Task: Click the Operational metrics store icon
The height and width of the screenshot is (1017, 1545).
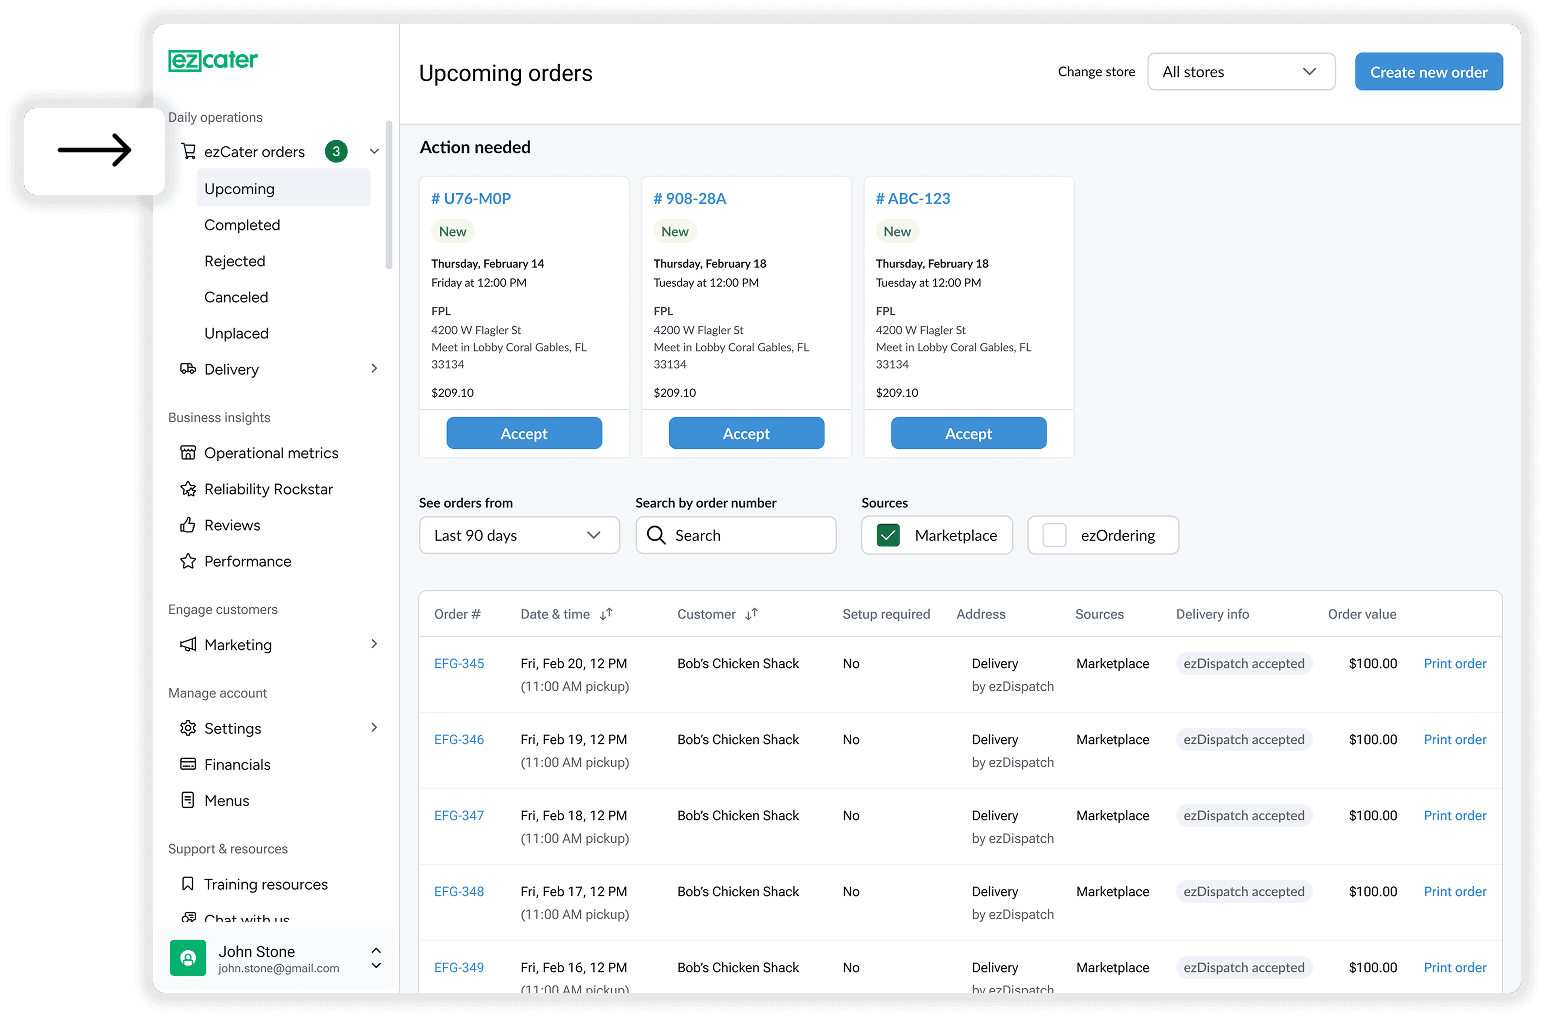Action: pos(188,453)
